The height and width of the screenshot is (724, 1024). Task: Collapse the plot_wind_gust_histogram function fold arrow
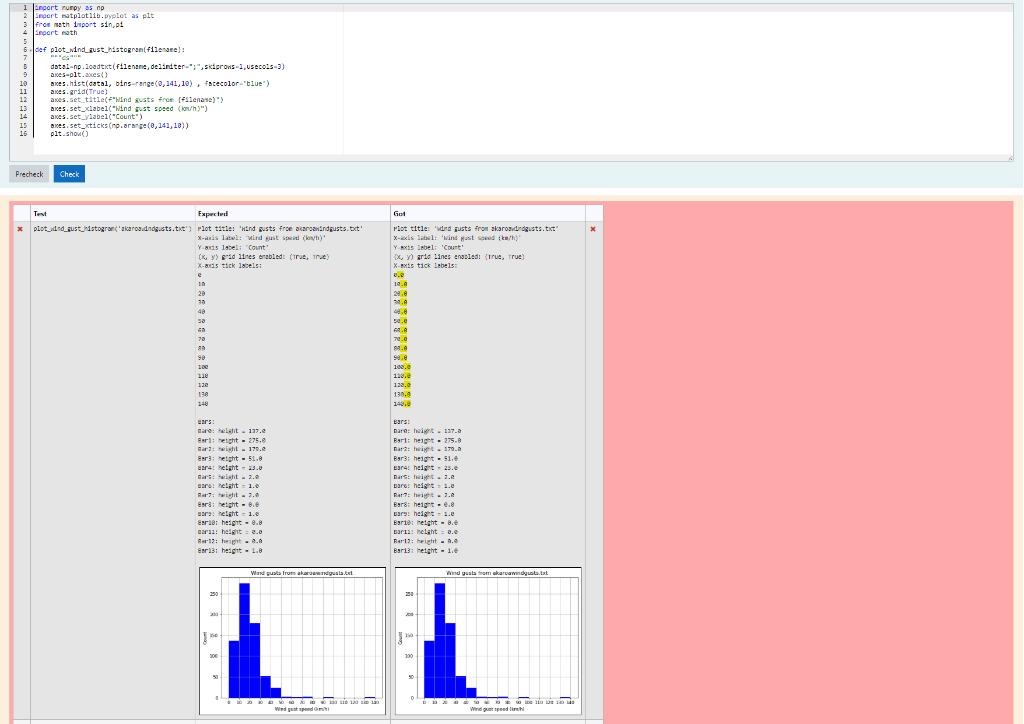point(30,48)
